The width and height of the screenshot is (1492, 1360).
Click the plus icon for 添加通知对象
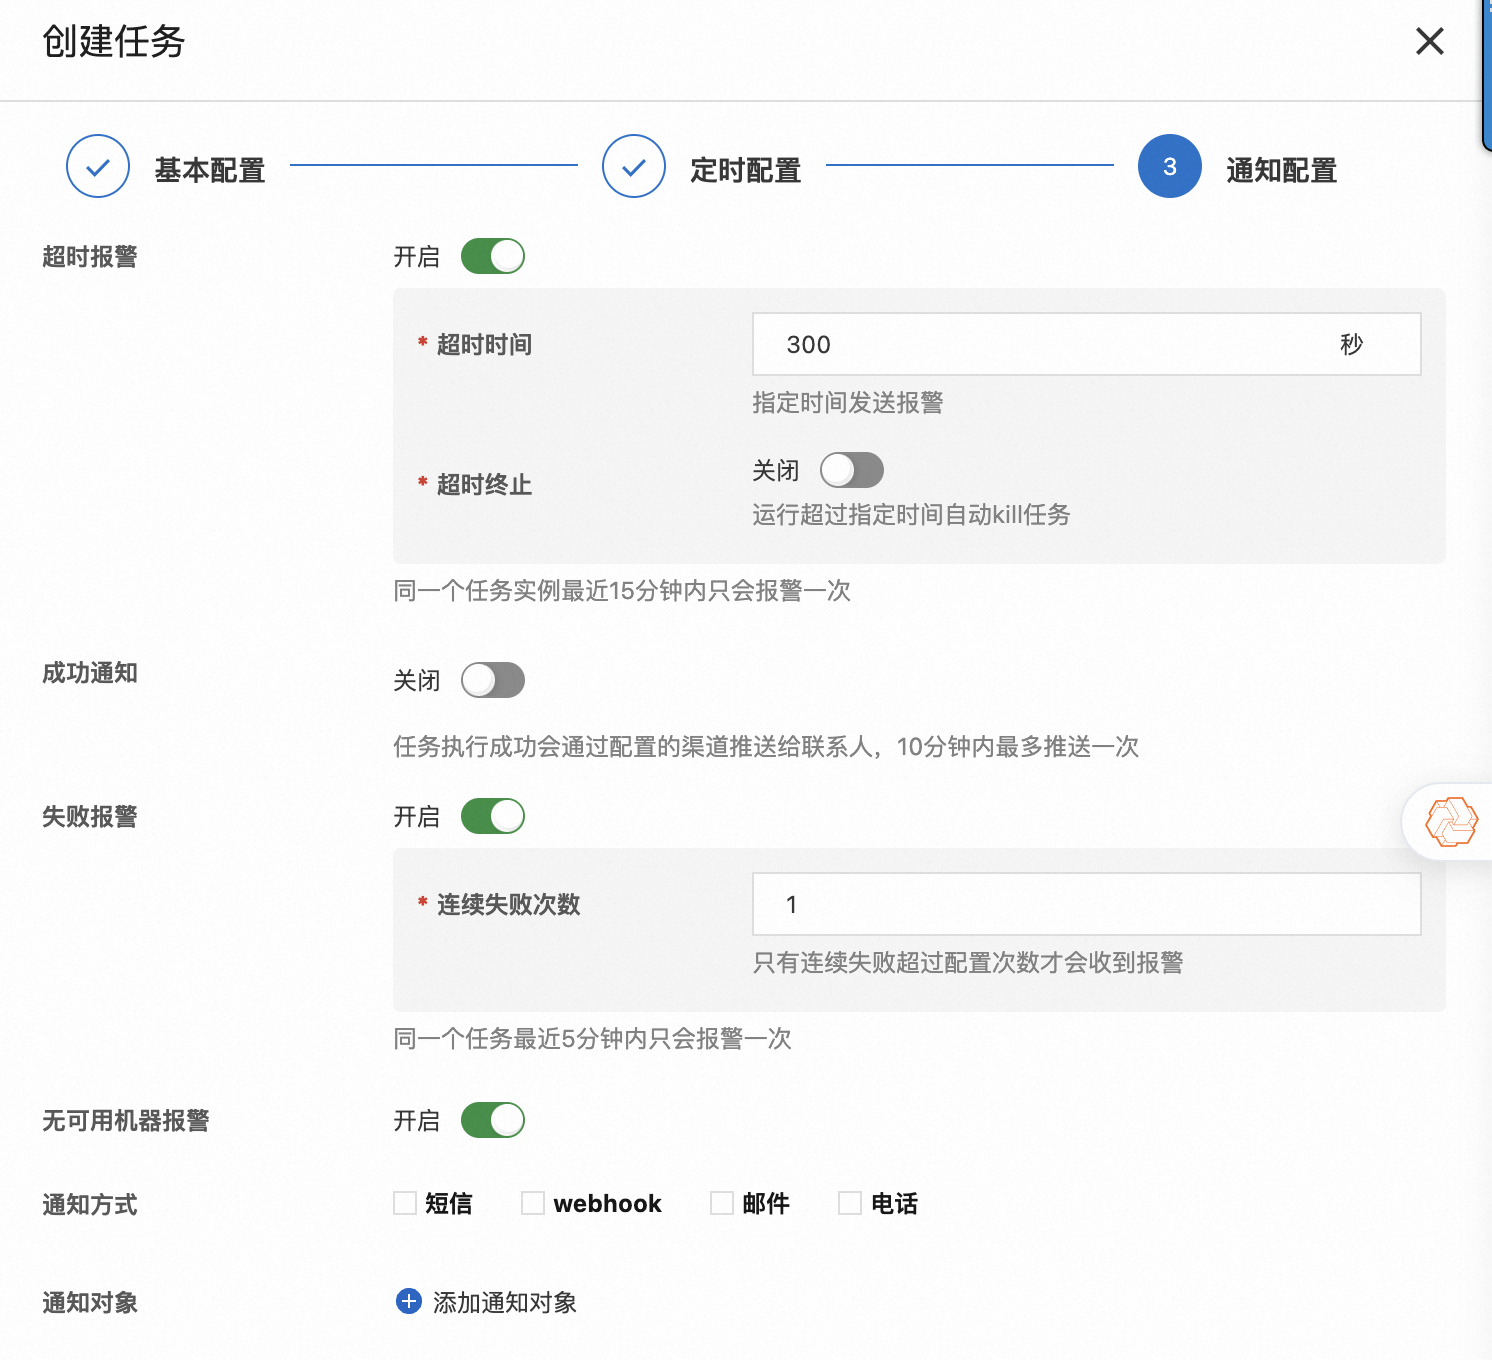click(409, 1301)
